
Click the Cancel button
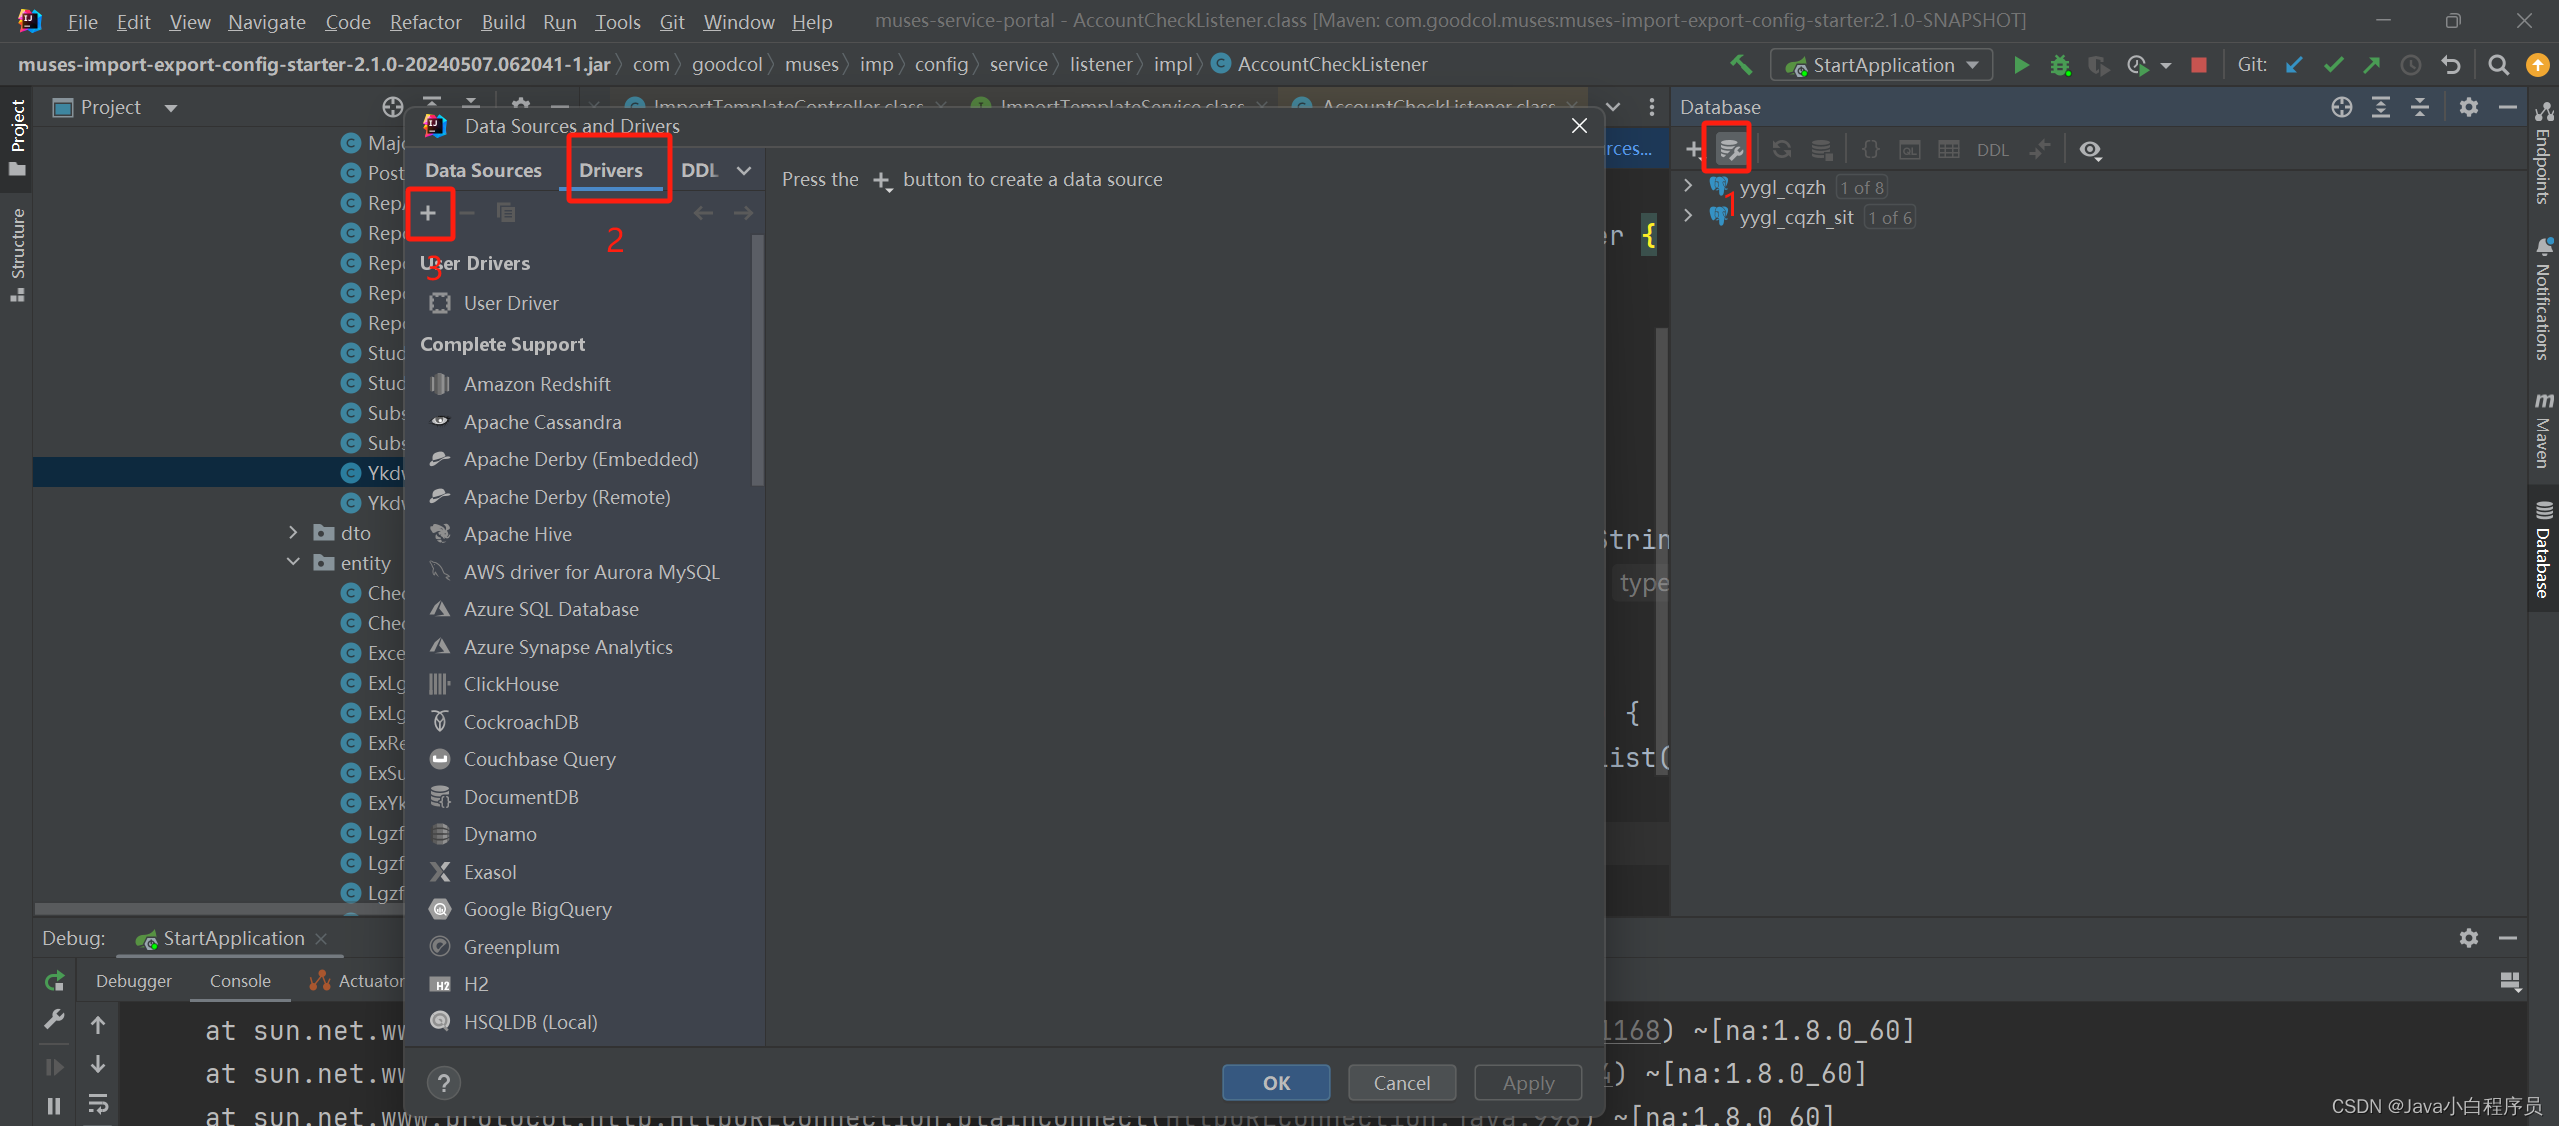pyautogui.click(x=1401, y=1082)
